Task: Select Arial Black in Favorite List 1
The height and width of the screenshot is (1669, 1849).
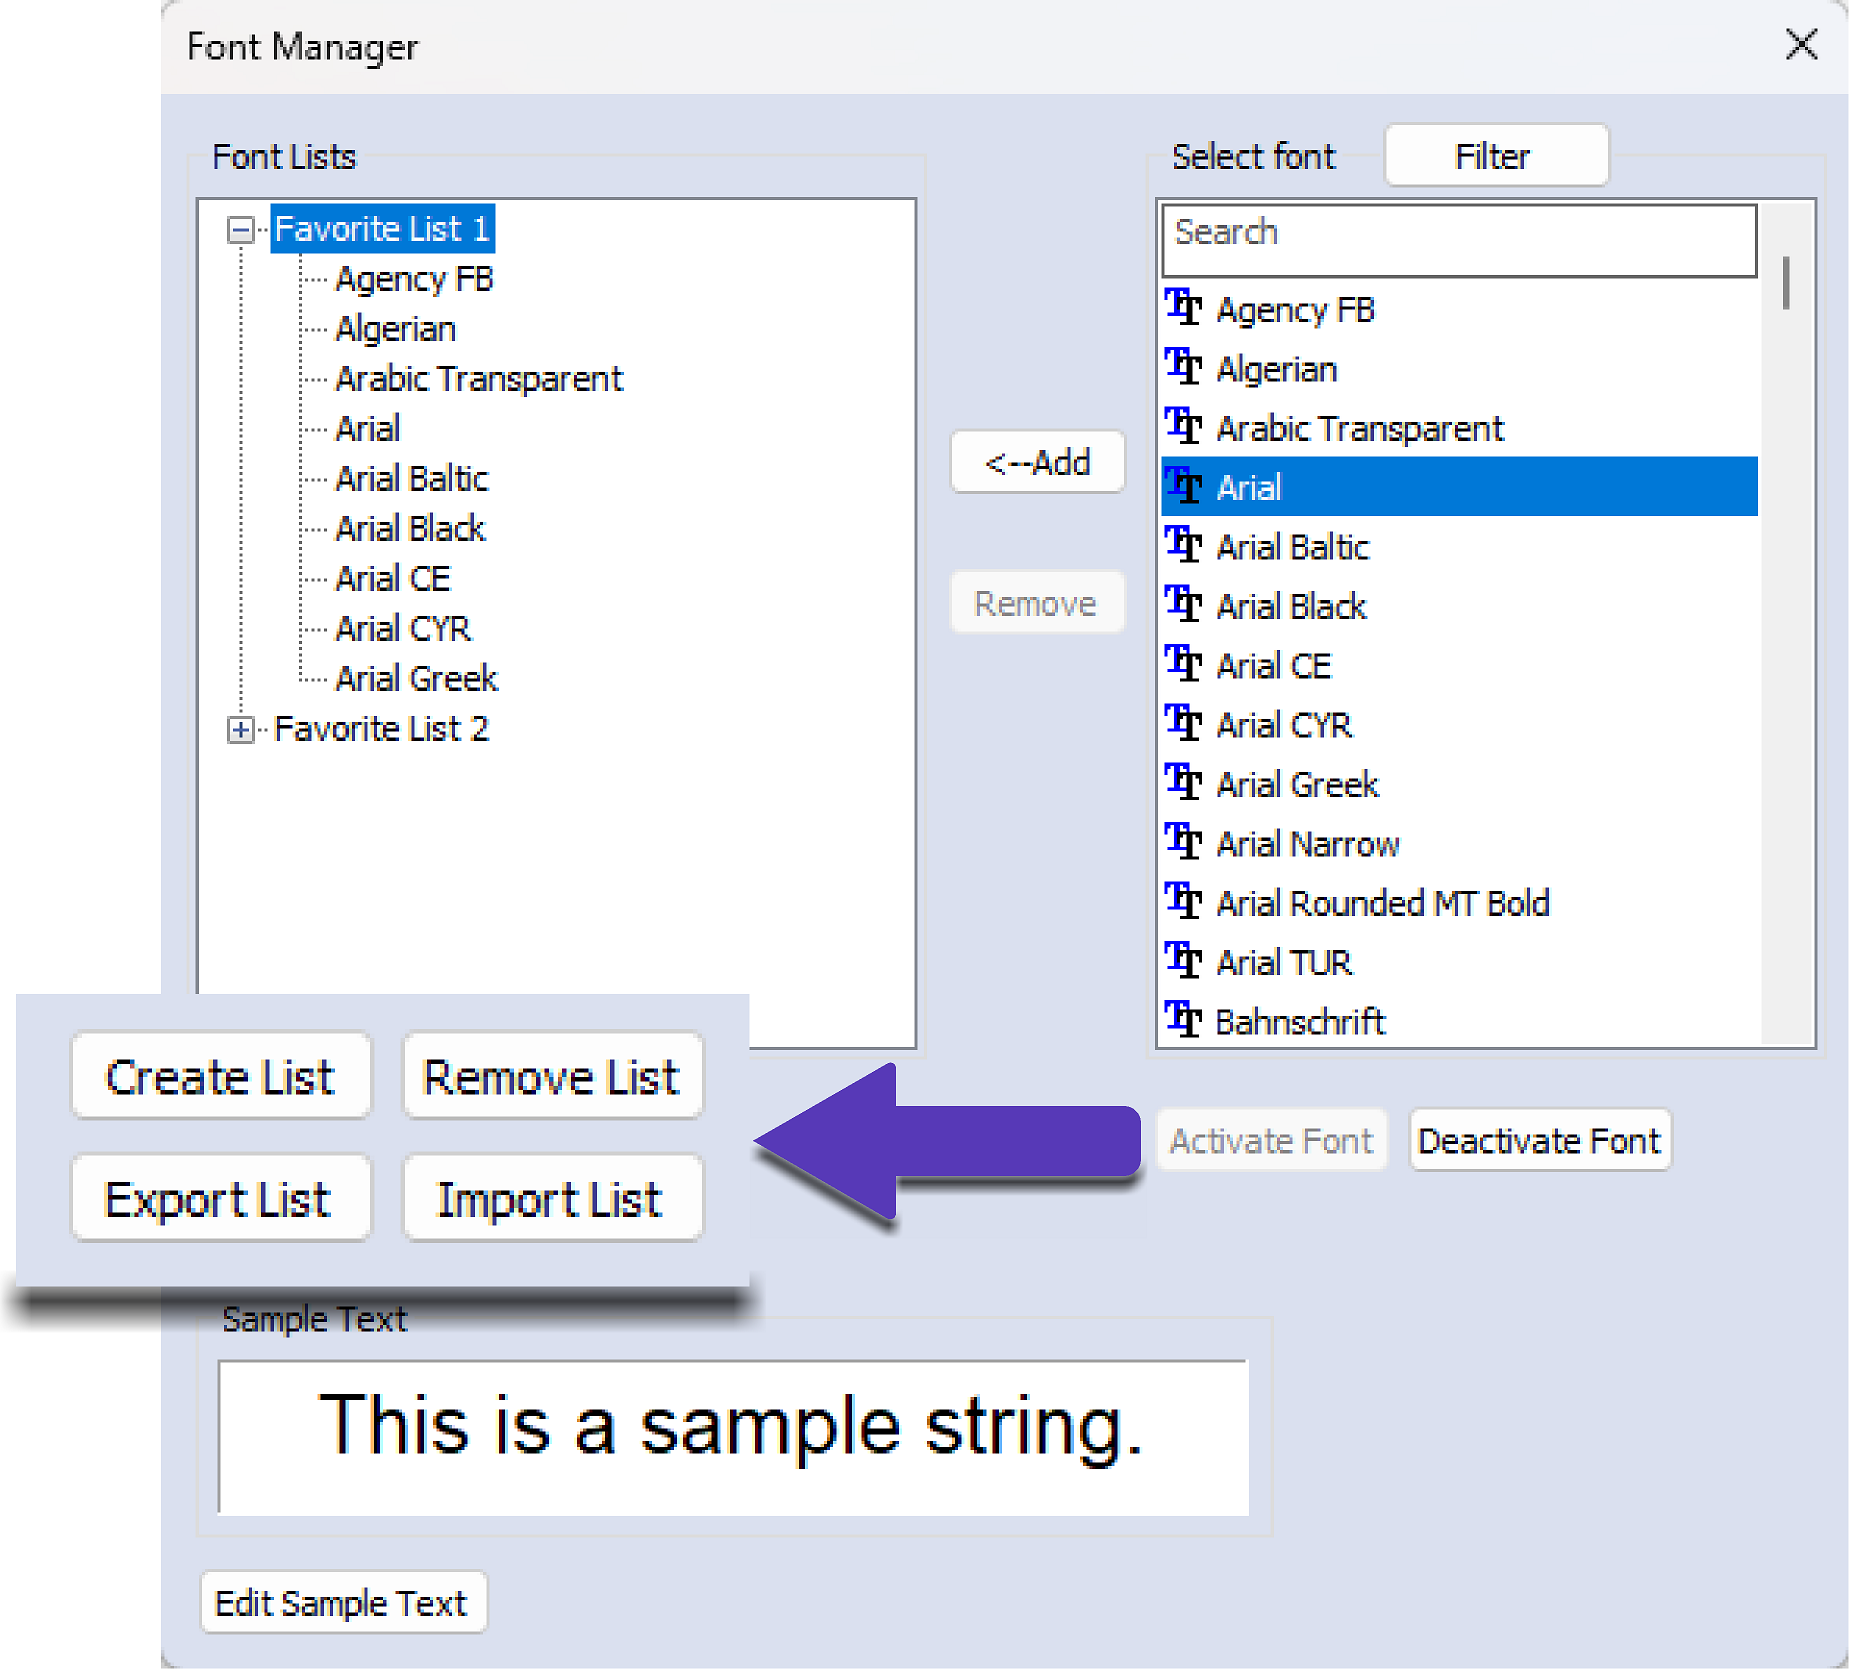Action: [410, 529]
